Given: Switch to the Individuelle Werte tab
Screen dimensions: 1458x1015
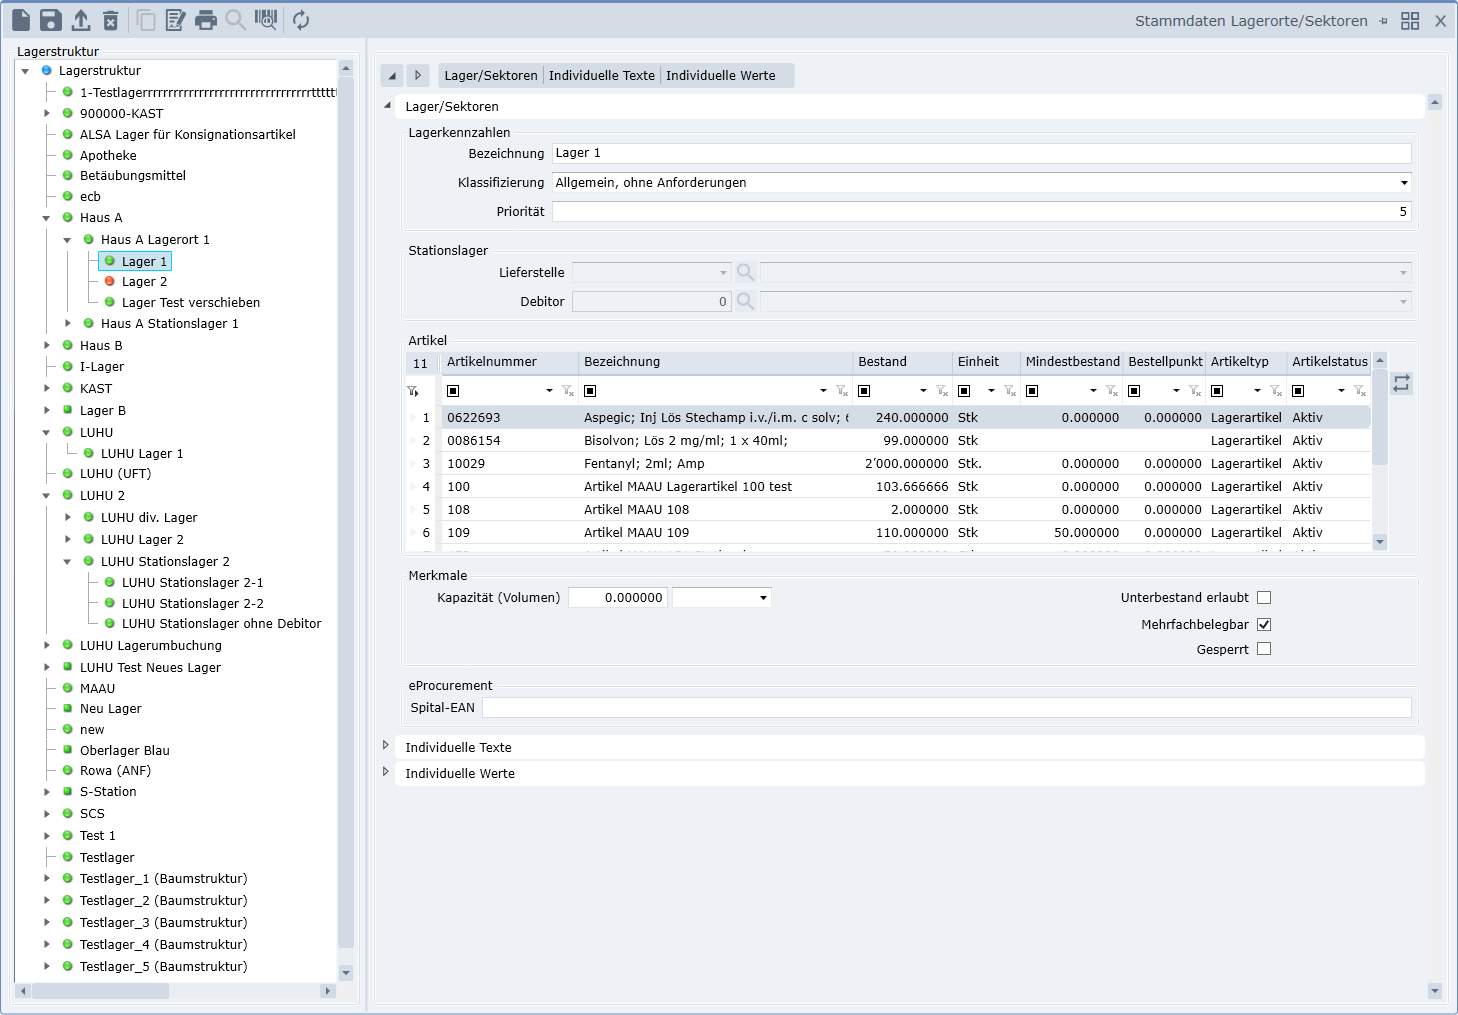Looking at the screenshot, I should (720, 76).
